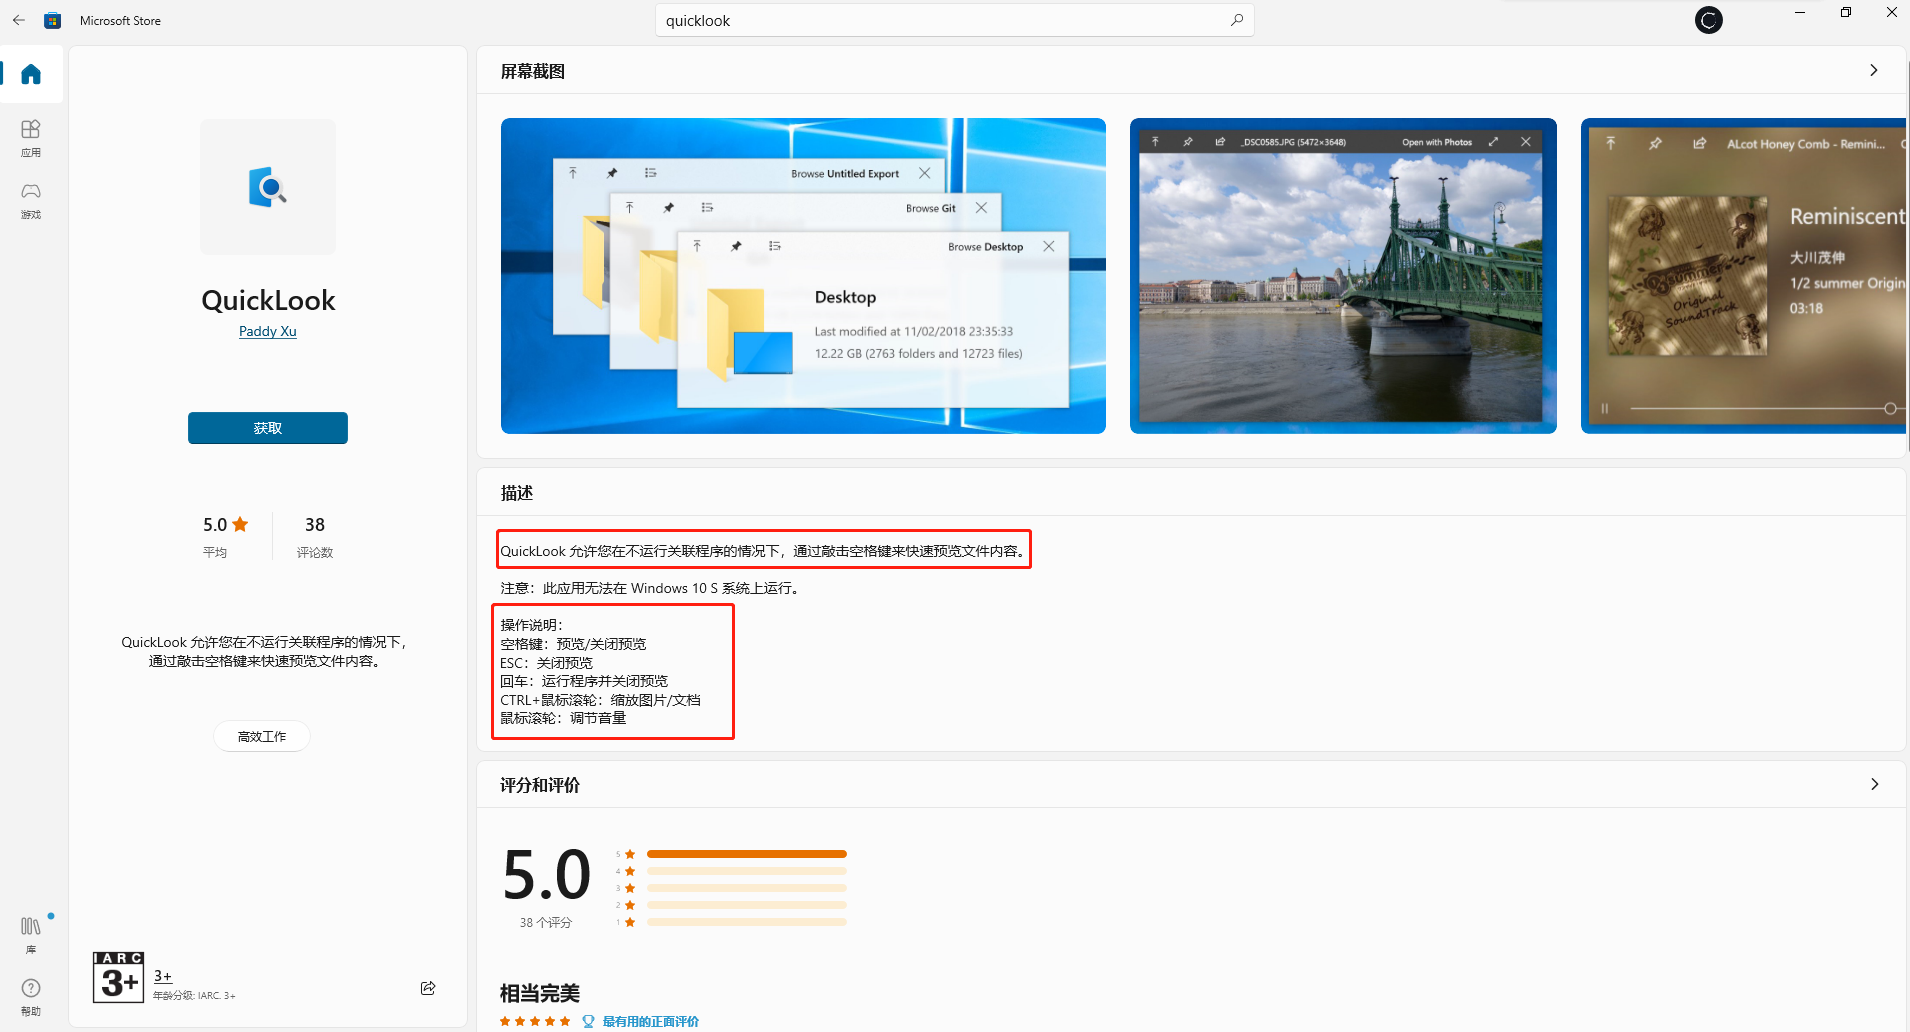1910x1032 pixels.
Task: Open the Desktop folder preview screenshot
Action: [803, 276]
